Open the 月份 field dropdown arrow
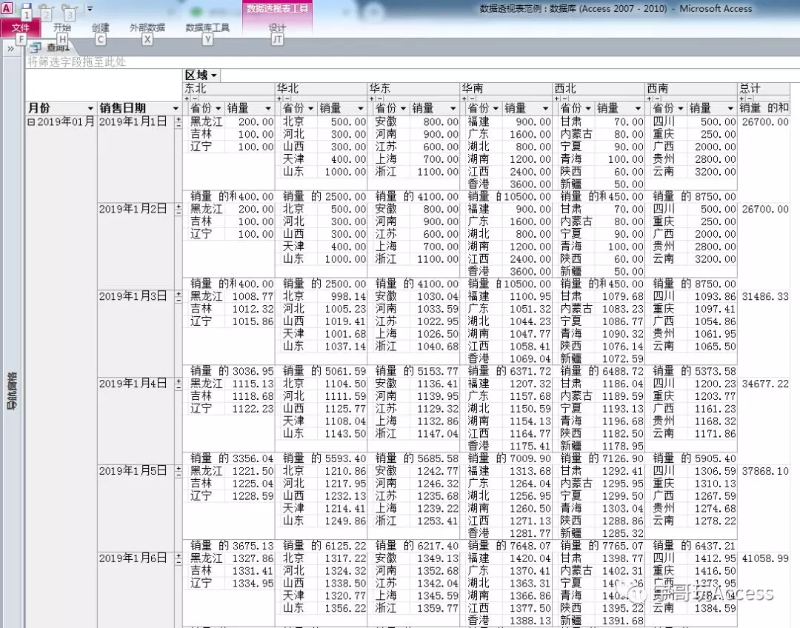 coord(89,108)
